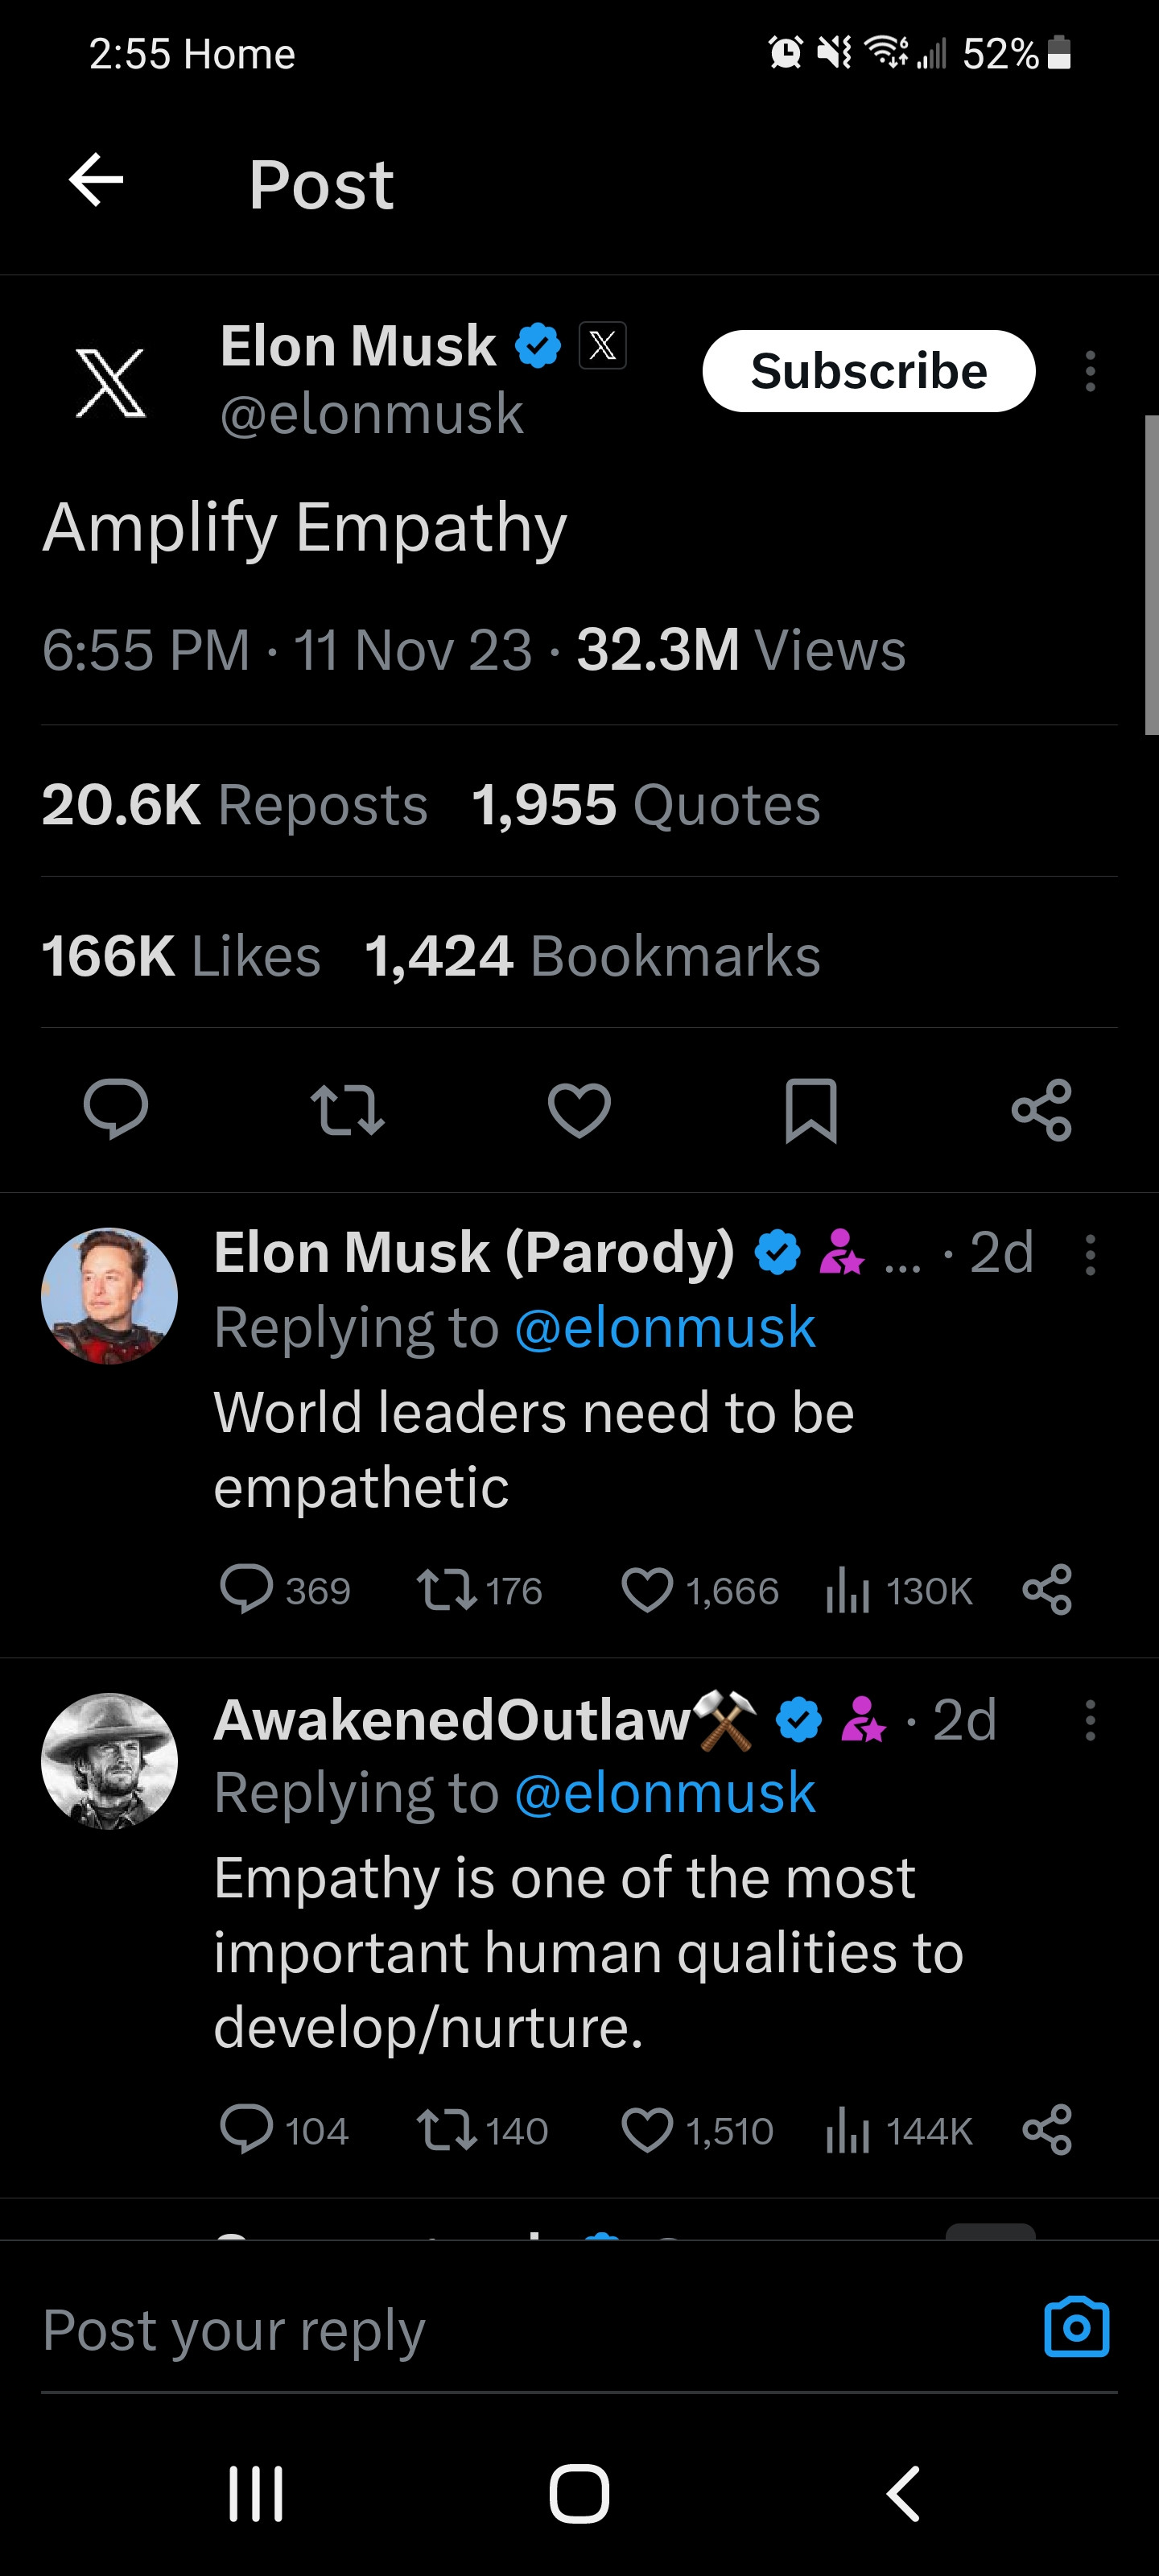Screen dimensions: 1159x2576
Task: View the 166K Likes list
Action: tap(181, 956)
